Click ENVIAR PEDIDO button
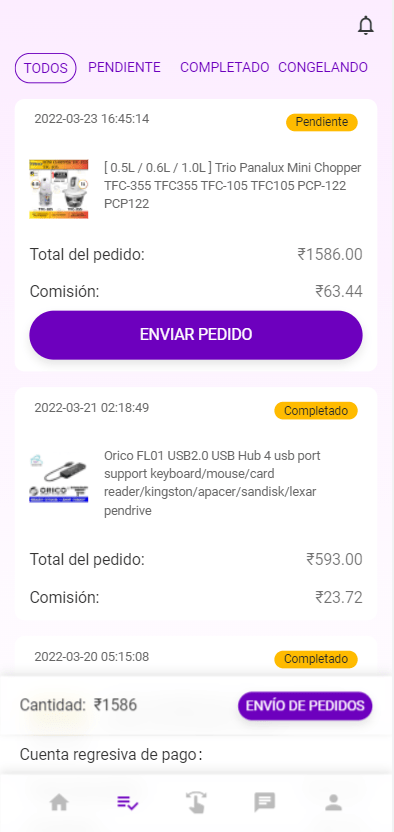 [196, 335]
